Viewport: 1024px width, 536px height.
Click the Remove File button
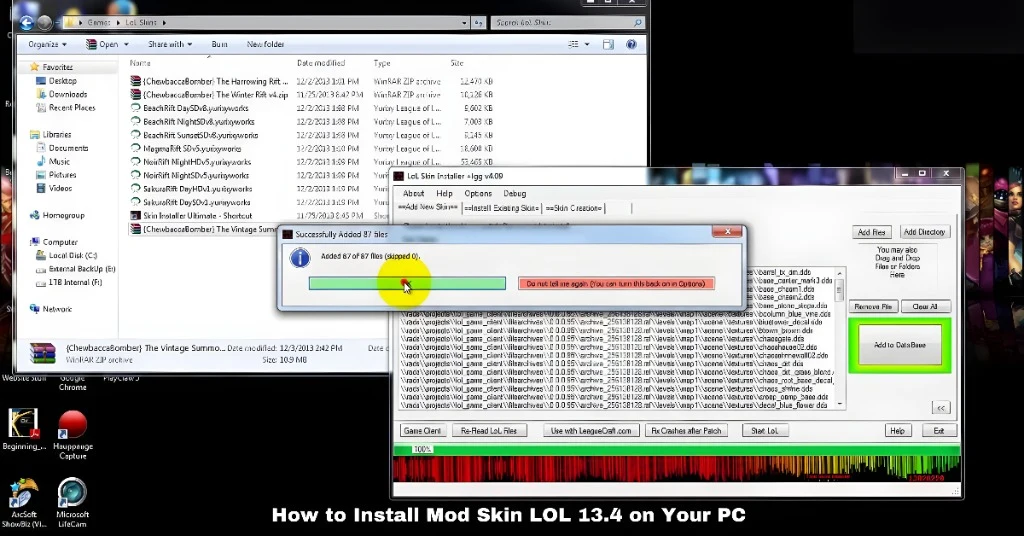point(873,306)
